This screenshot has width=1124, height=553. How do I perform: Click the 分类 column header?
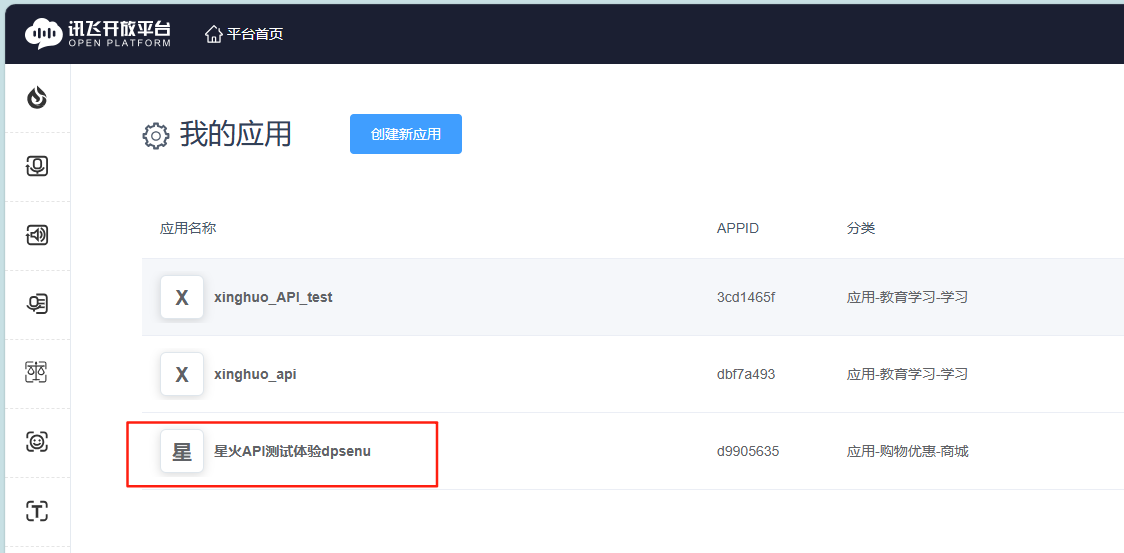[861, 228]
